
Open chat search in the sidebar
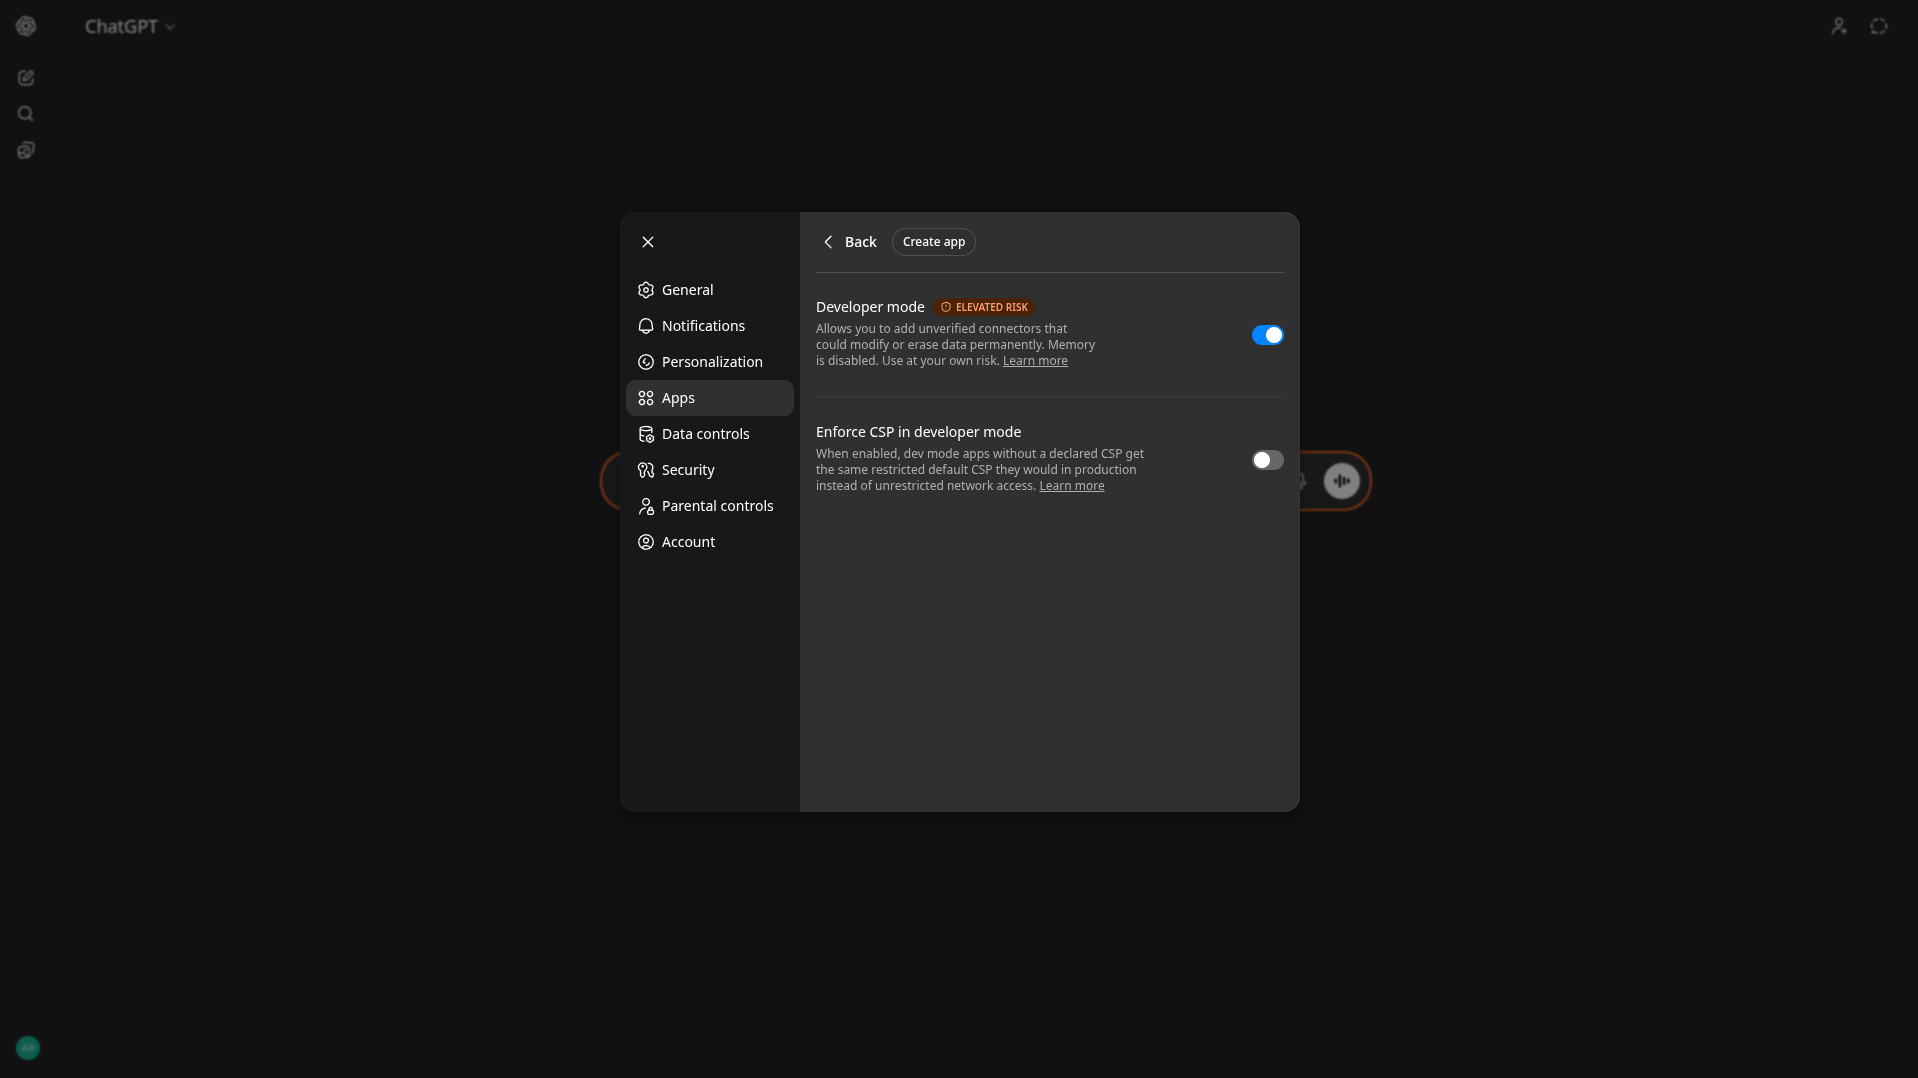point(26,114)
